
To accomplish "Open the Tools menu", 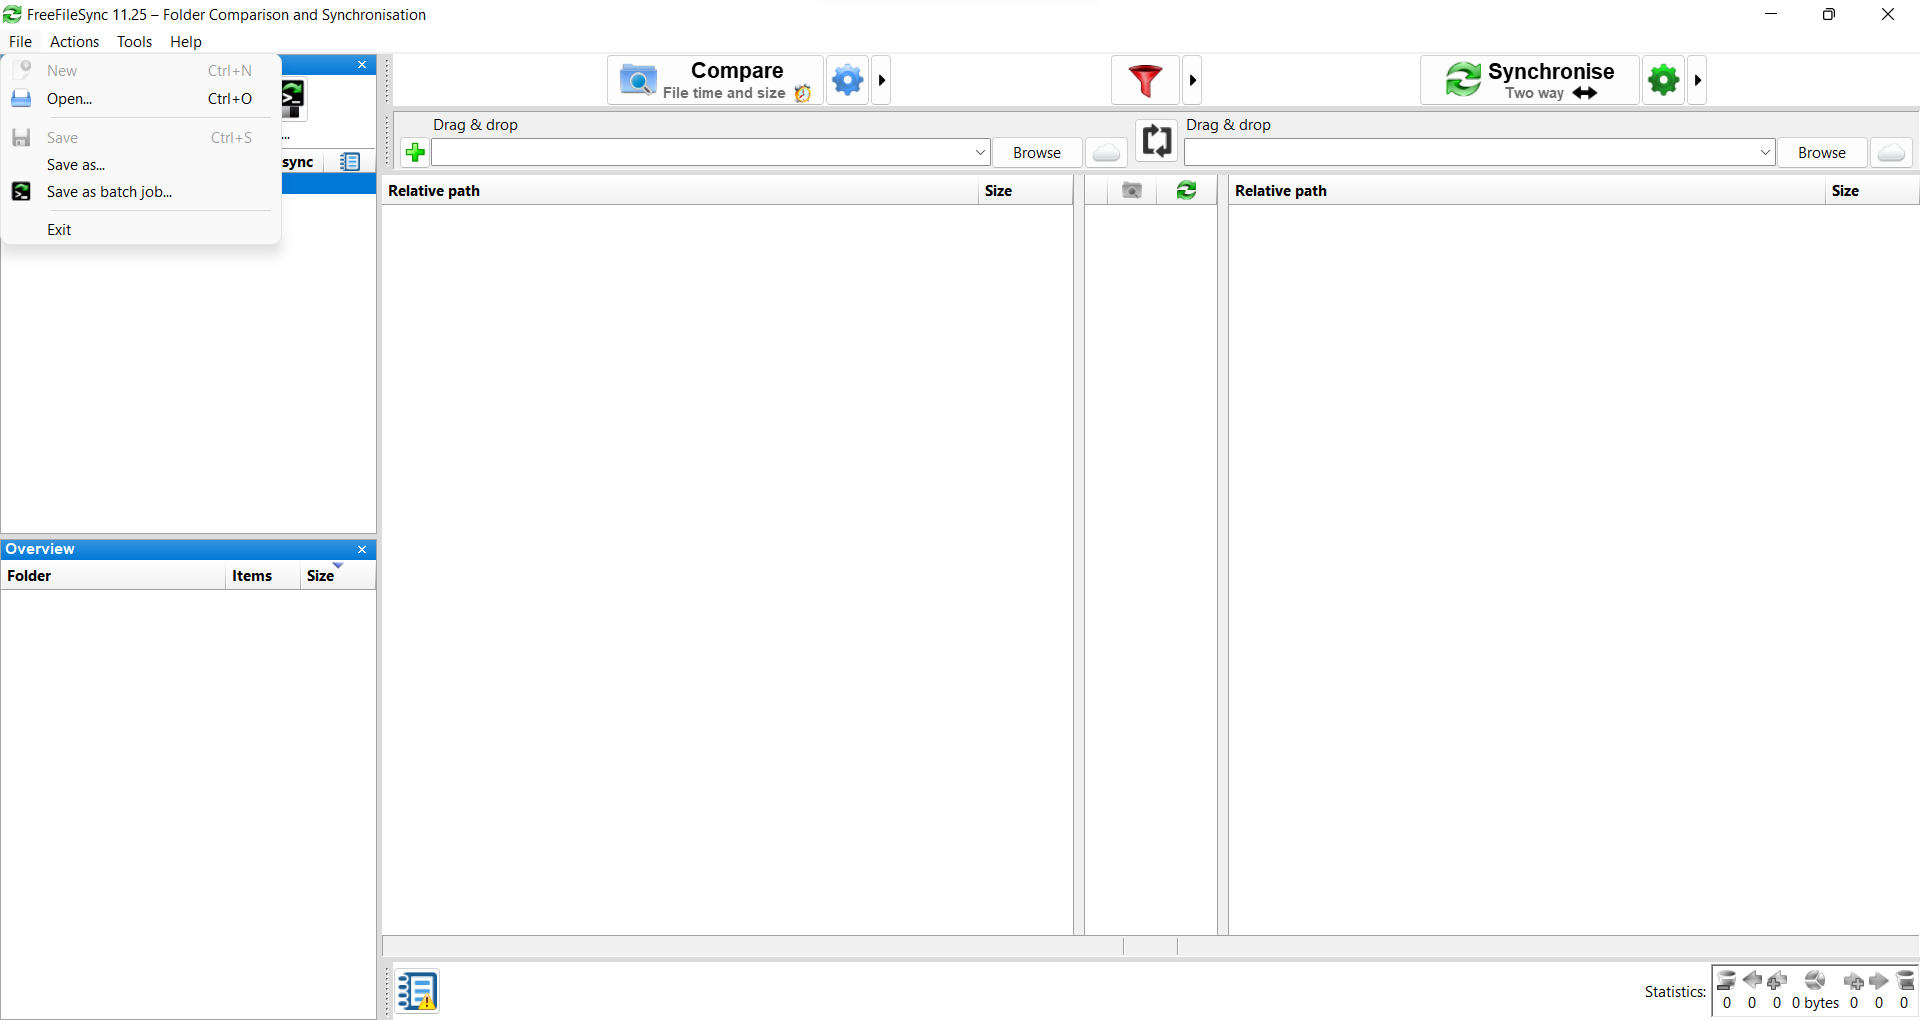I will 134,42.
